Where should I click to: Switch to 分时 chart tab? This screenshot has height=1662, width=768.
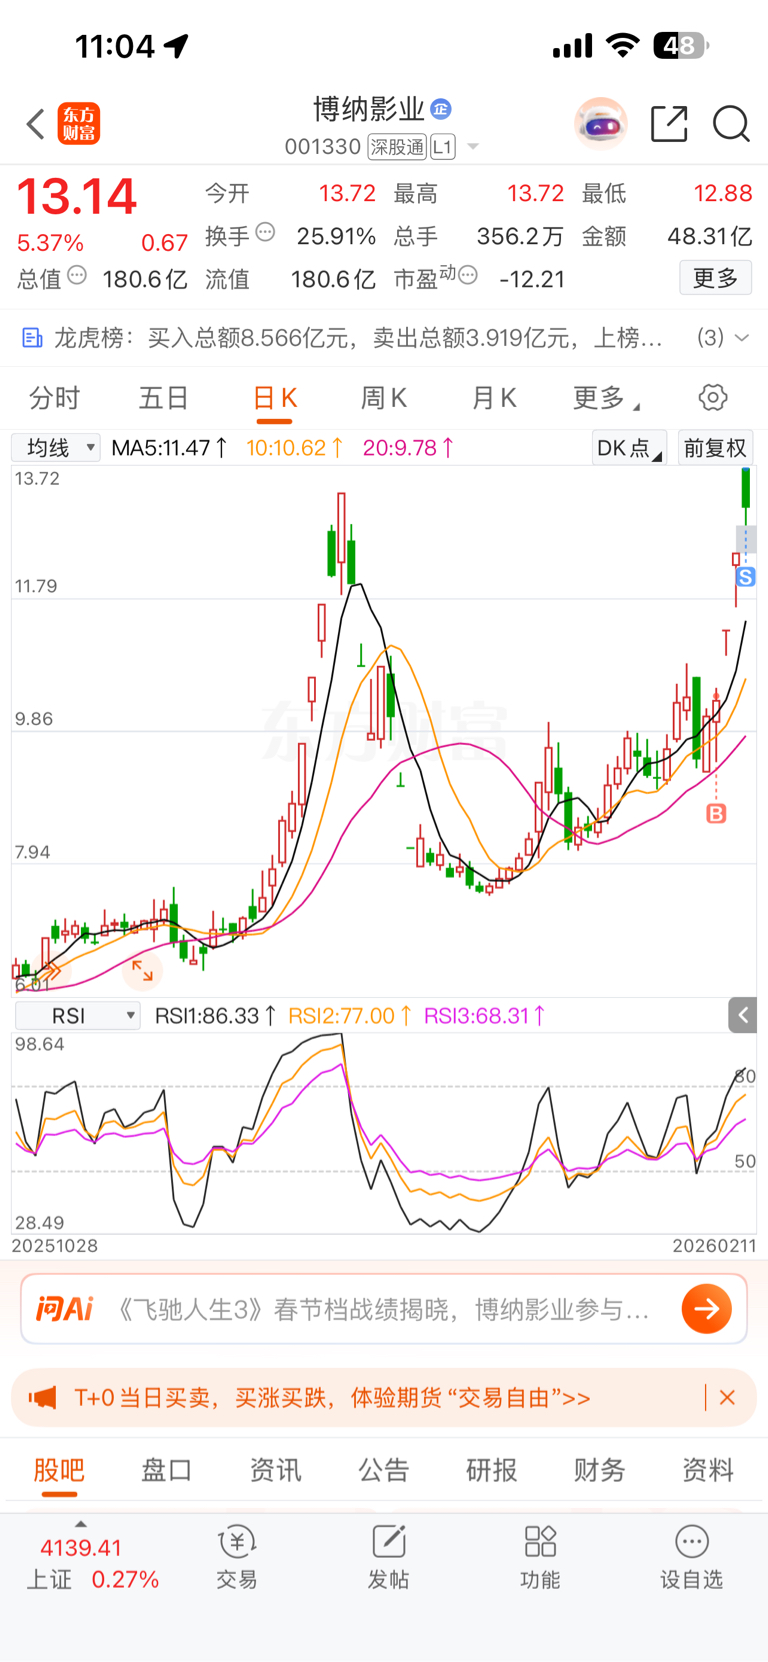click(54, 398)
